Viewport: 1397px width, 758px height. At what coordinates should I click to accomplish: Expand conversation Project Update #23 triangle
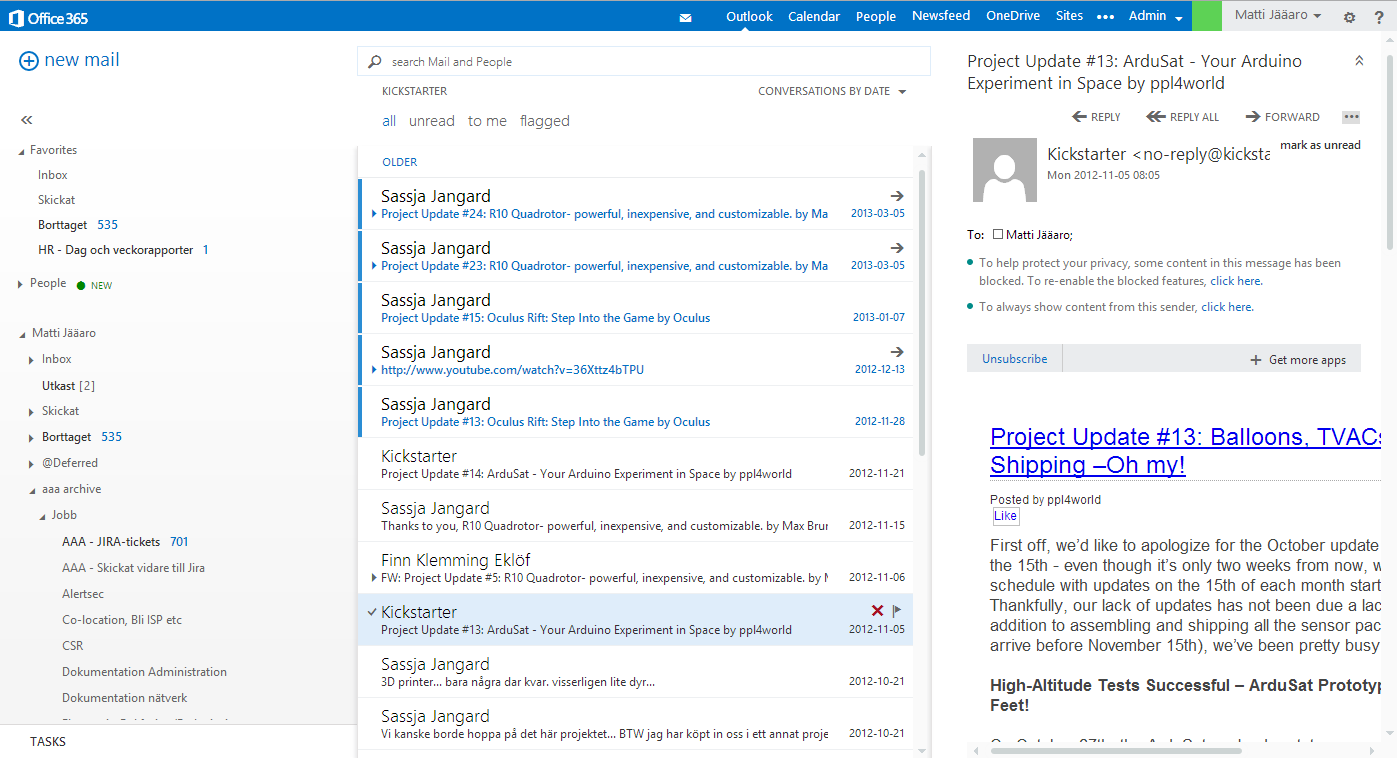pyautogui.click(x=374, y=266)
